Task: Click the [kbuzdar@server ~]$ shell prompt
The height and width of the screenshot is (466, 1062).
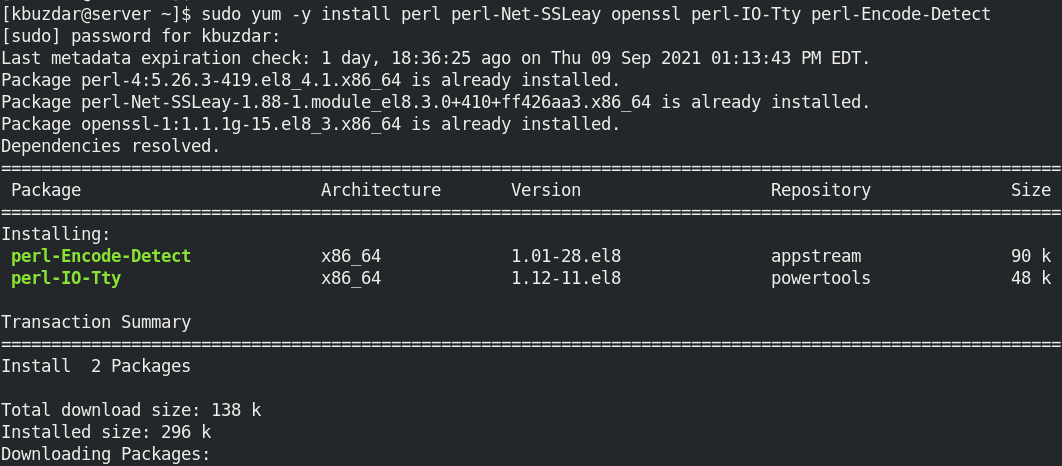Action: 95,14
